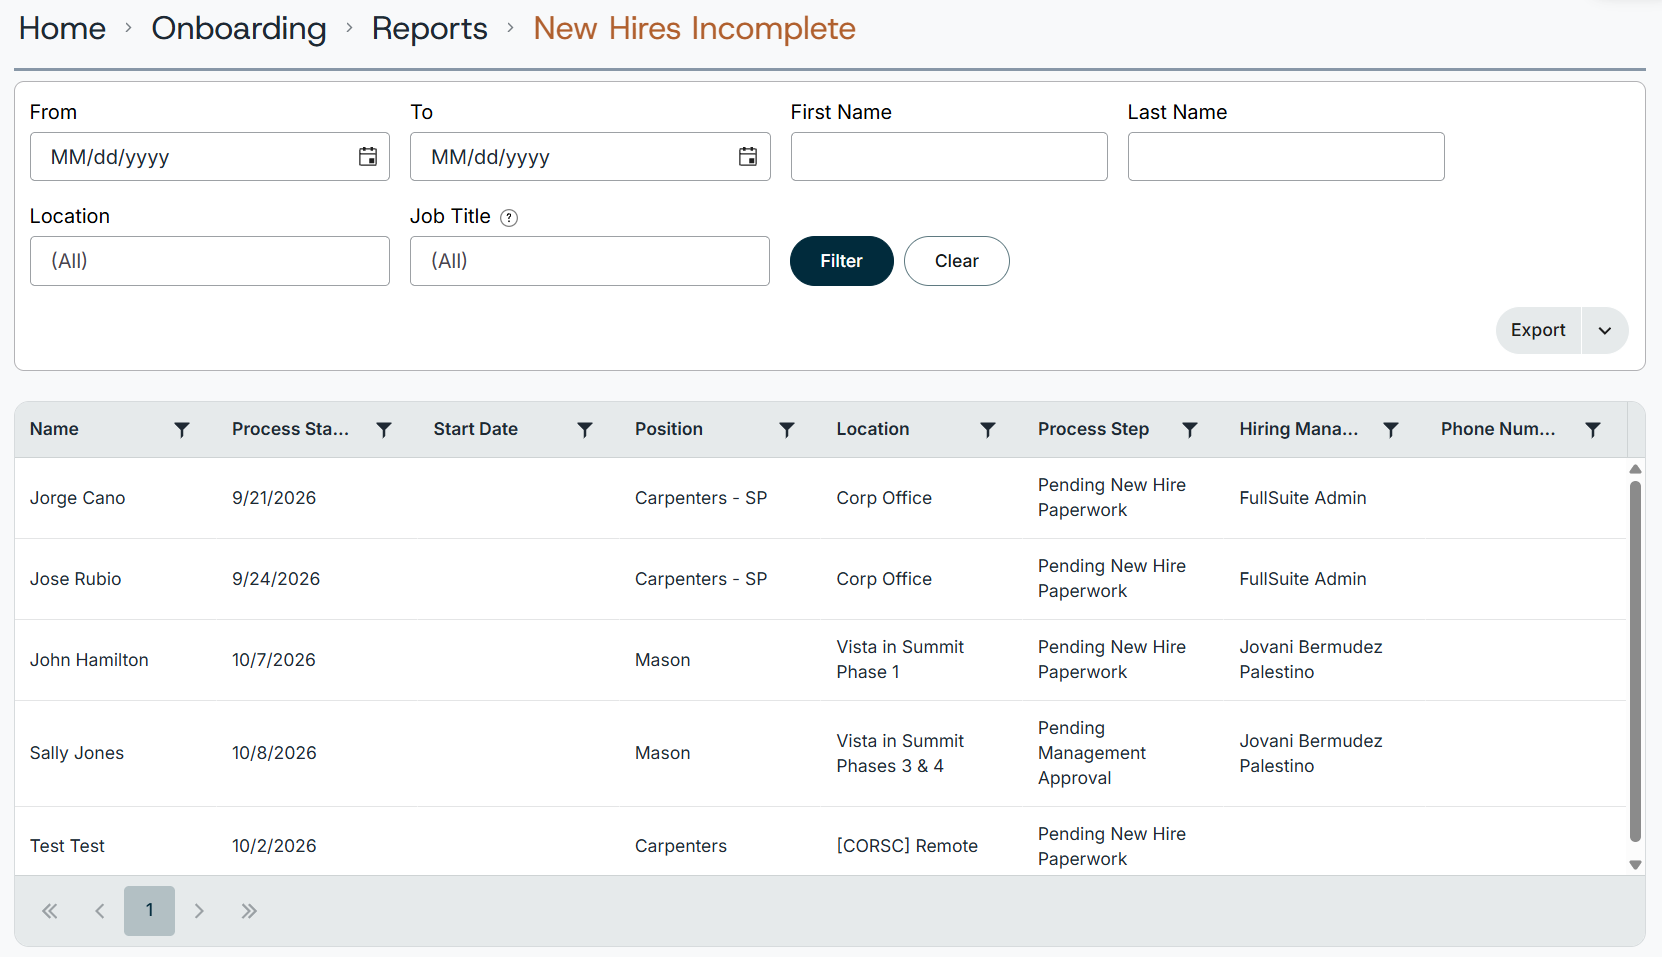Click FullSuite Admin in Jorge Cano row

pyautogui.click(x=1303, y=498)
